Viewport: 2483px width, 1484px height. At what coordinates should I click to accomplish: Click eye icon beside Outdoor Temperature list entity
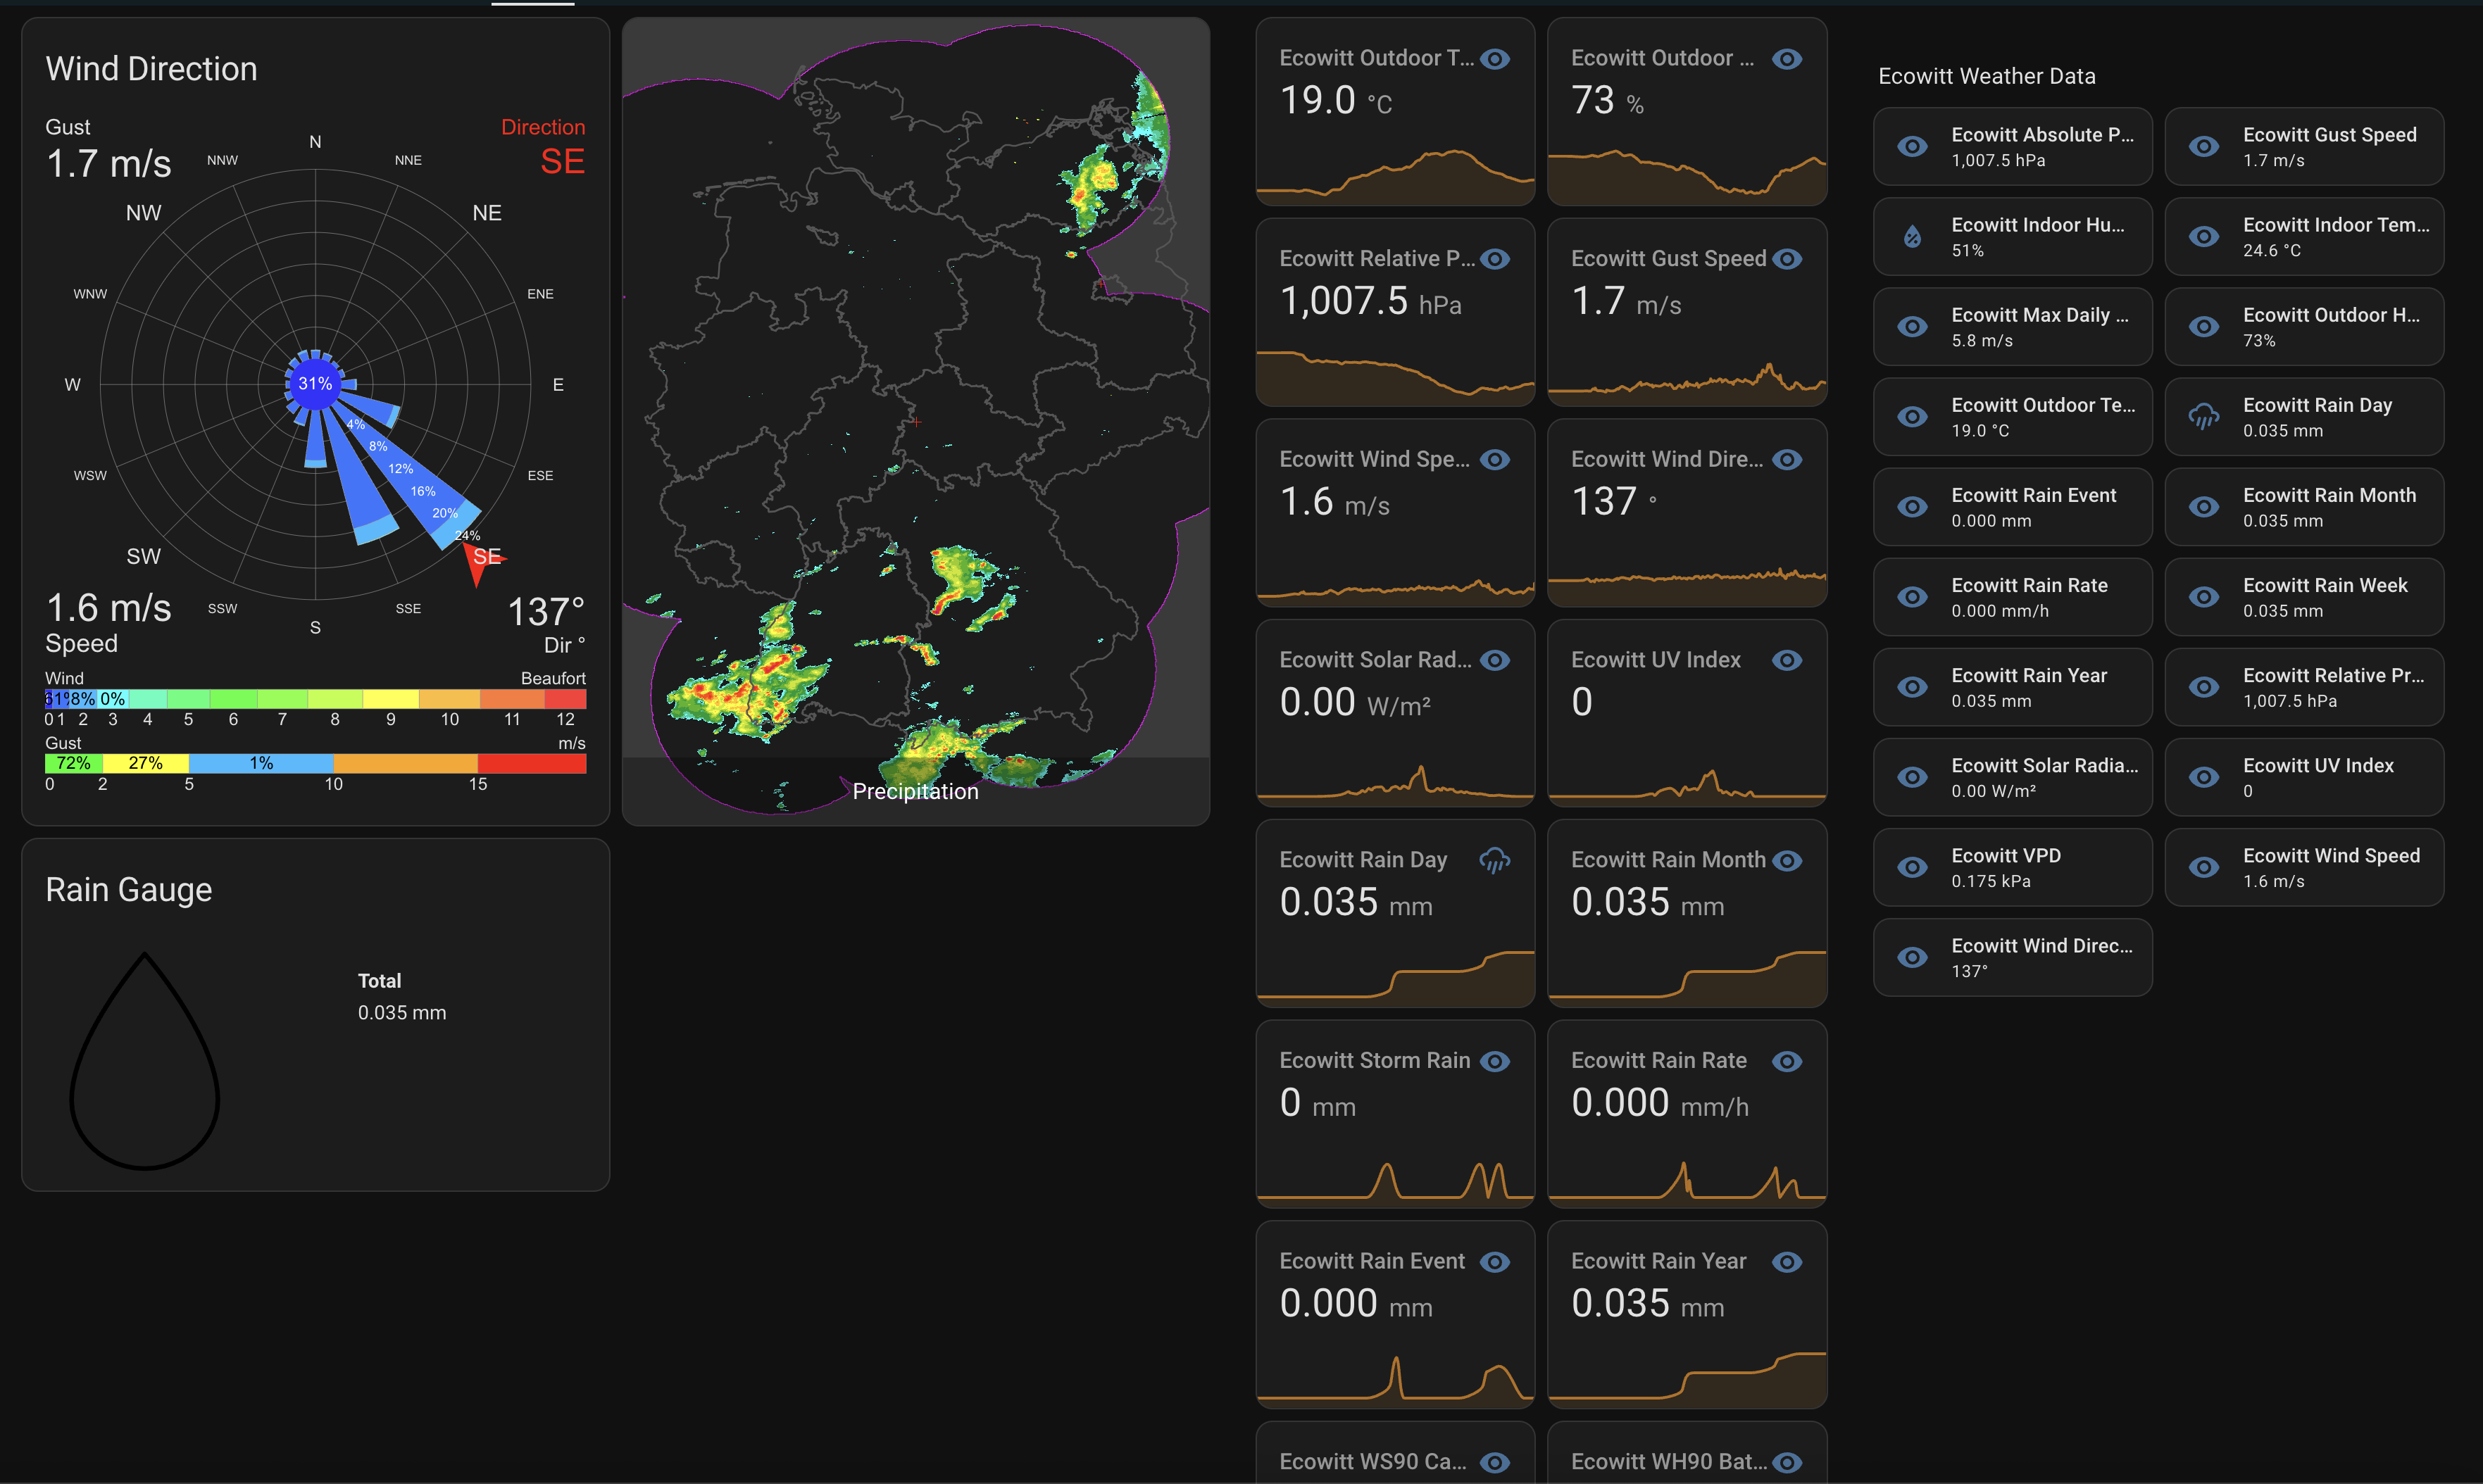coord(1912,417)
